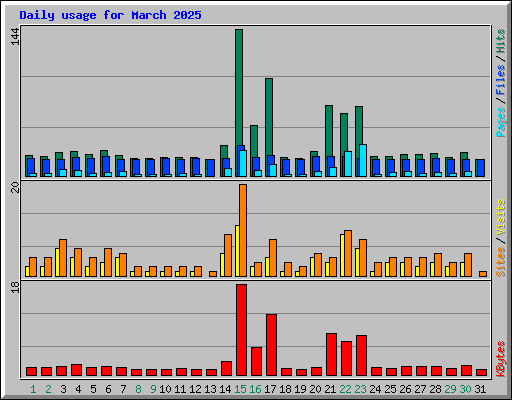Click the day 15 axis label
512x400 pixels.
(x=240, y=389)
